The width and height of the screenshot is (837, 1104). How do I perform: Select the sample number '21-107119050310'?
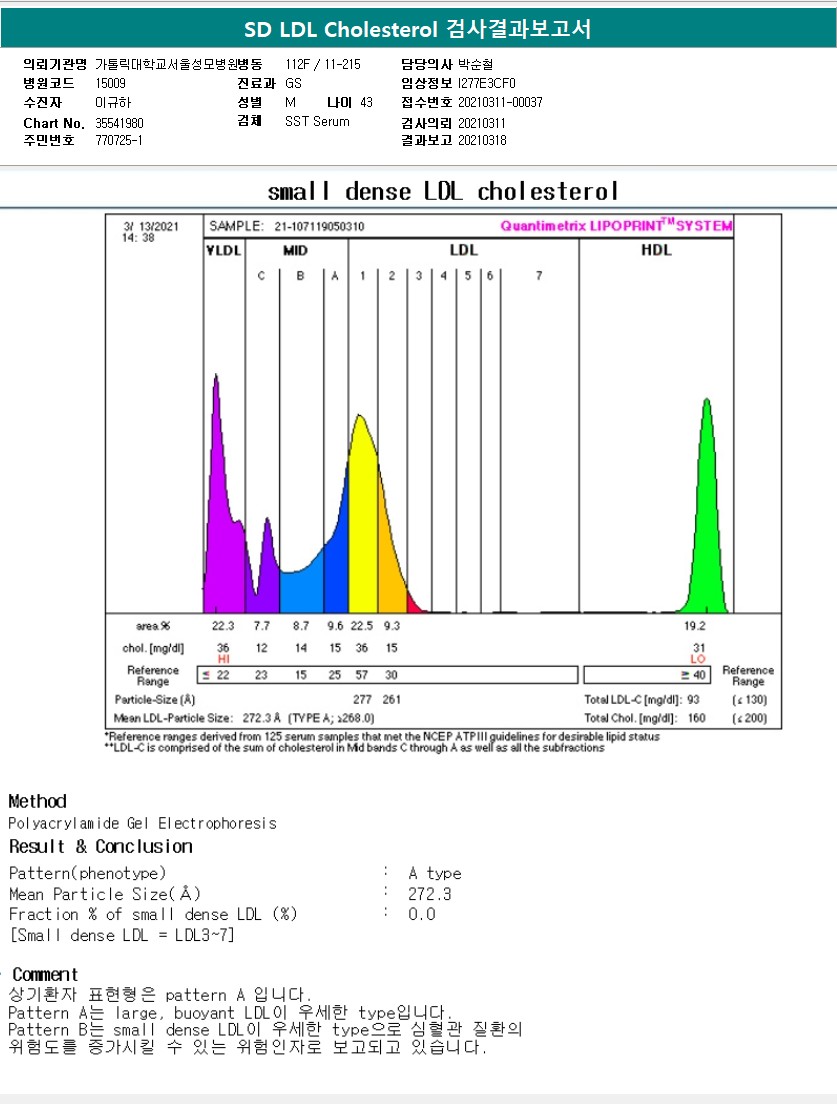coord(320,226)
